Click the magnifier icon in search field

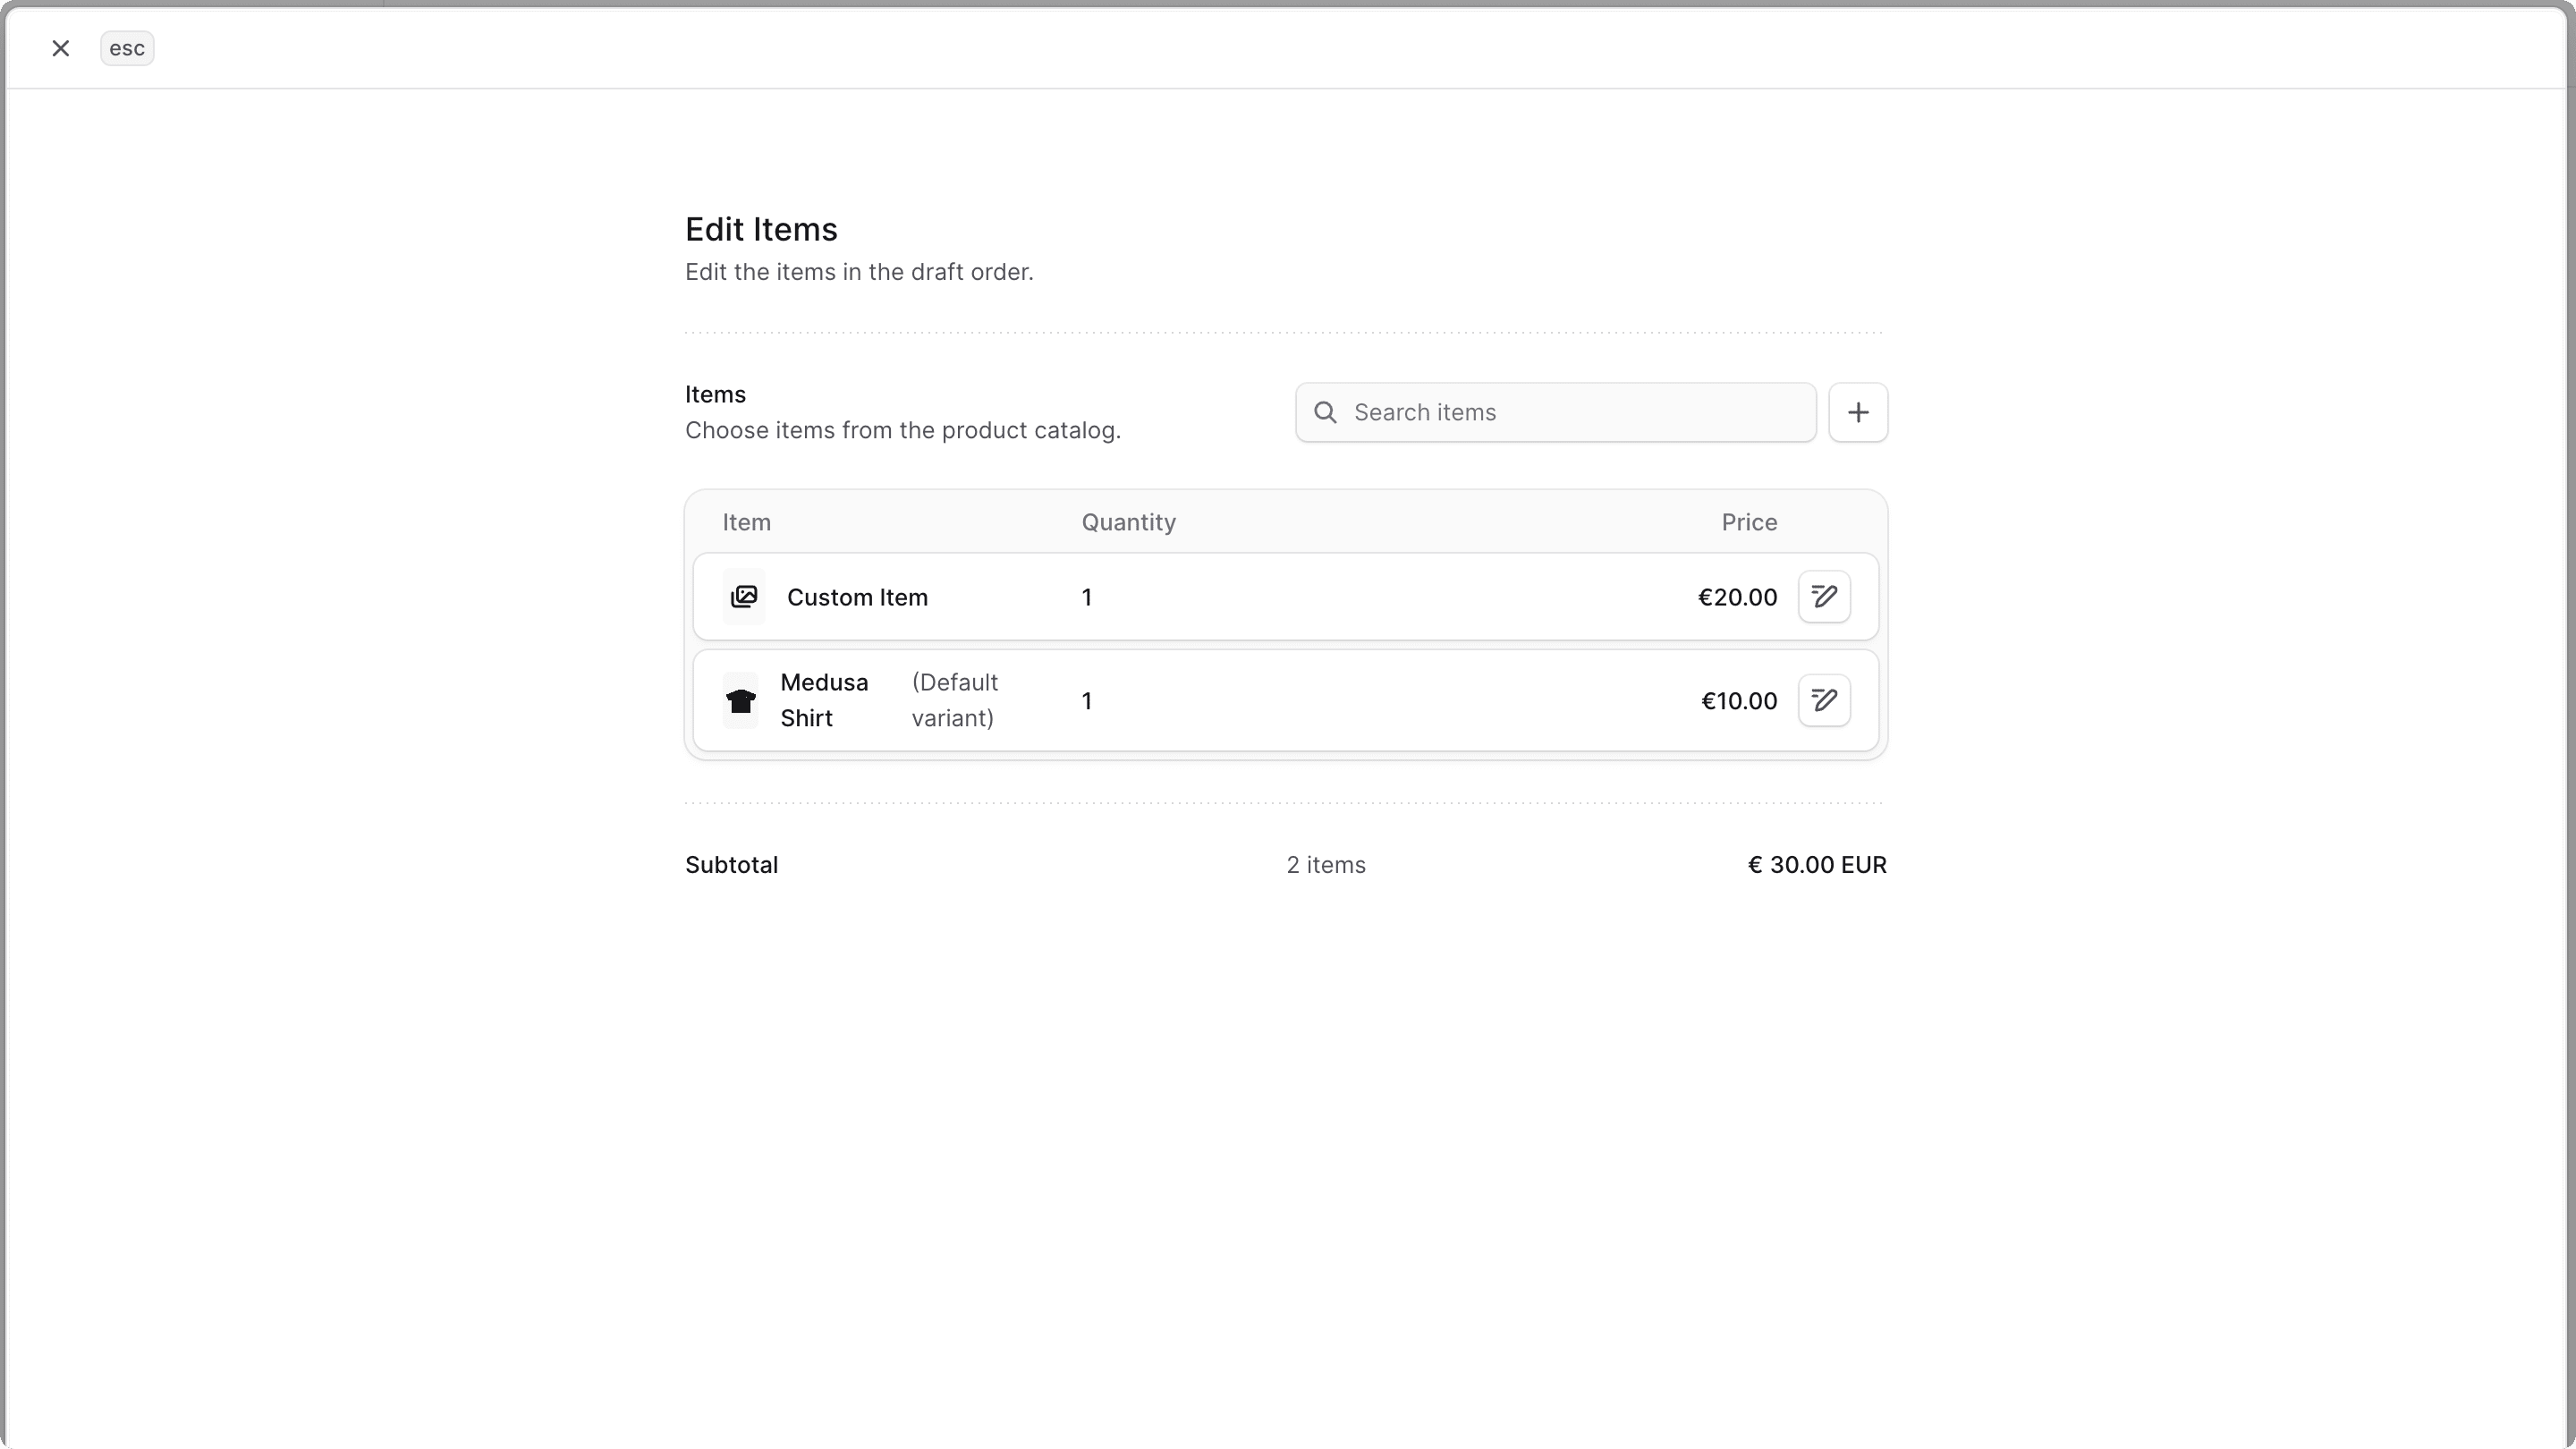point(1325,412)
